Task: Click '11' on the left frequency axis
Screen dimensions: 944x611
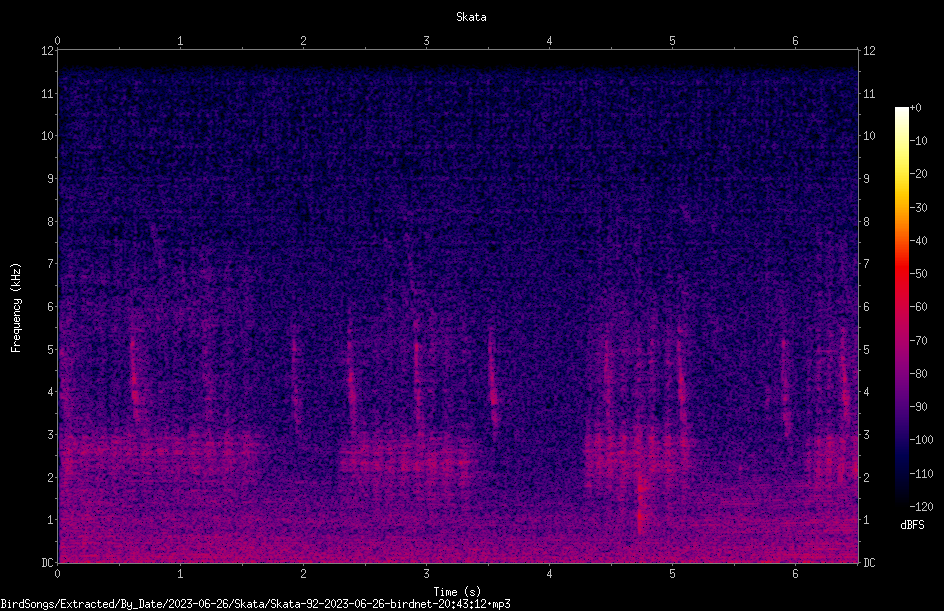Action: click(x=47, y=93)
